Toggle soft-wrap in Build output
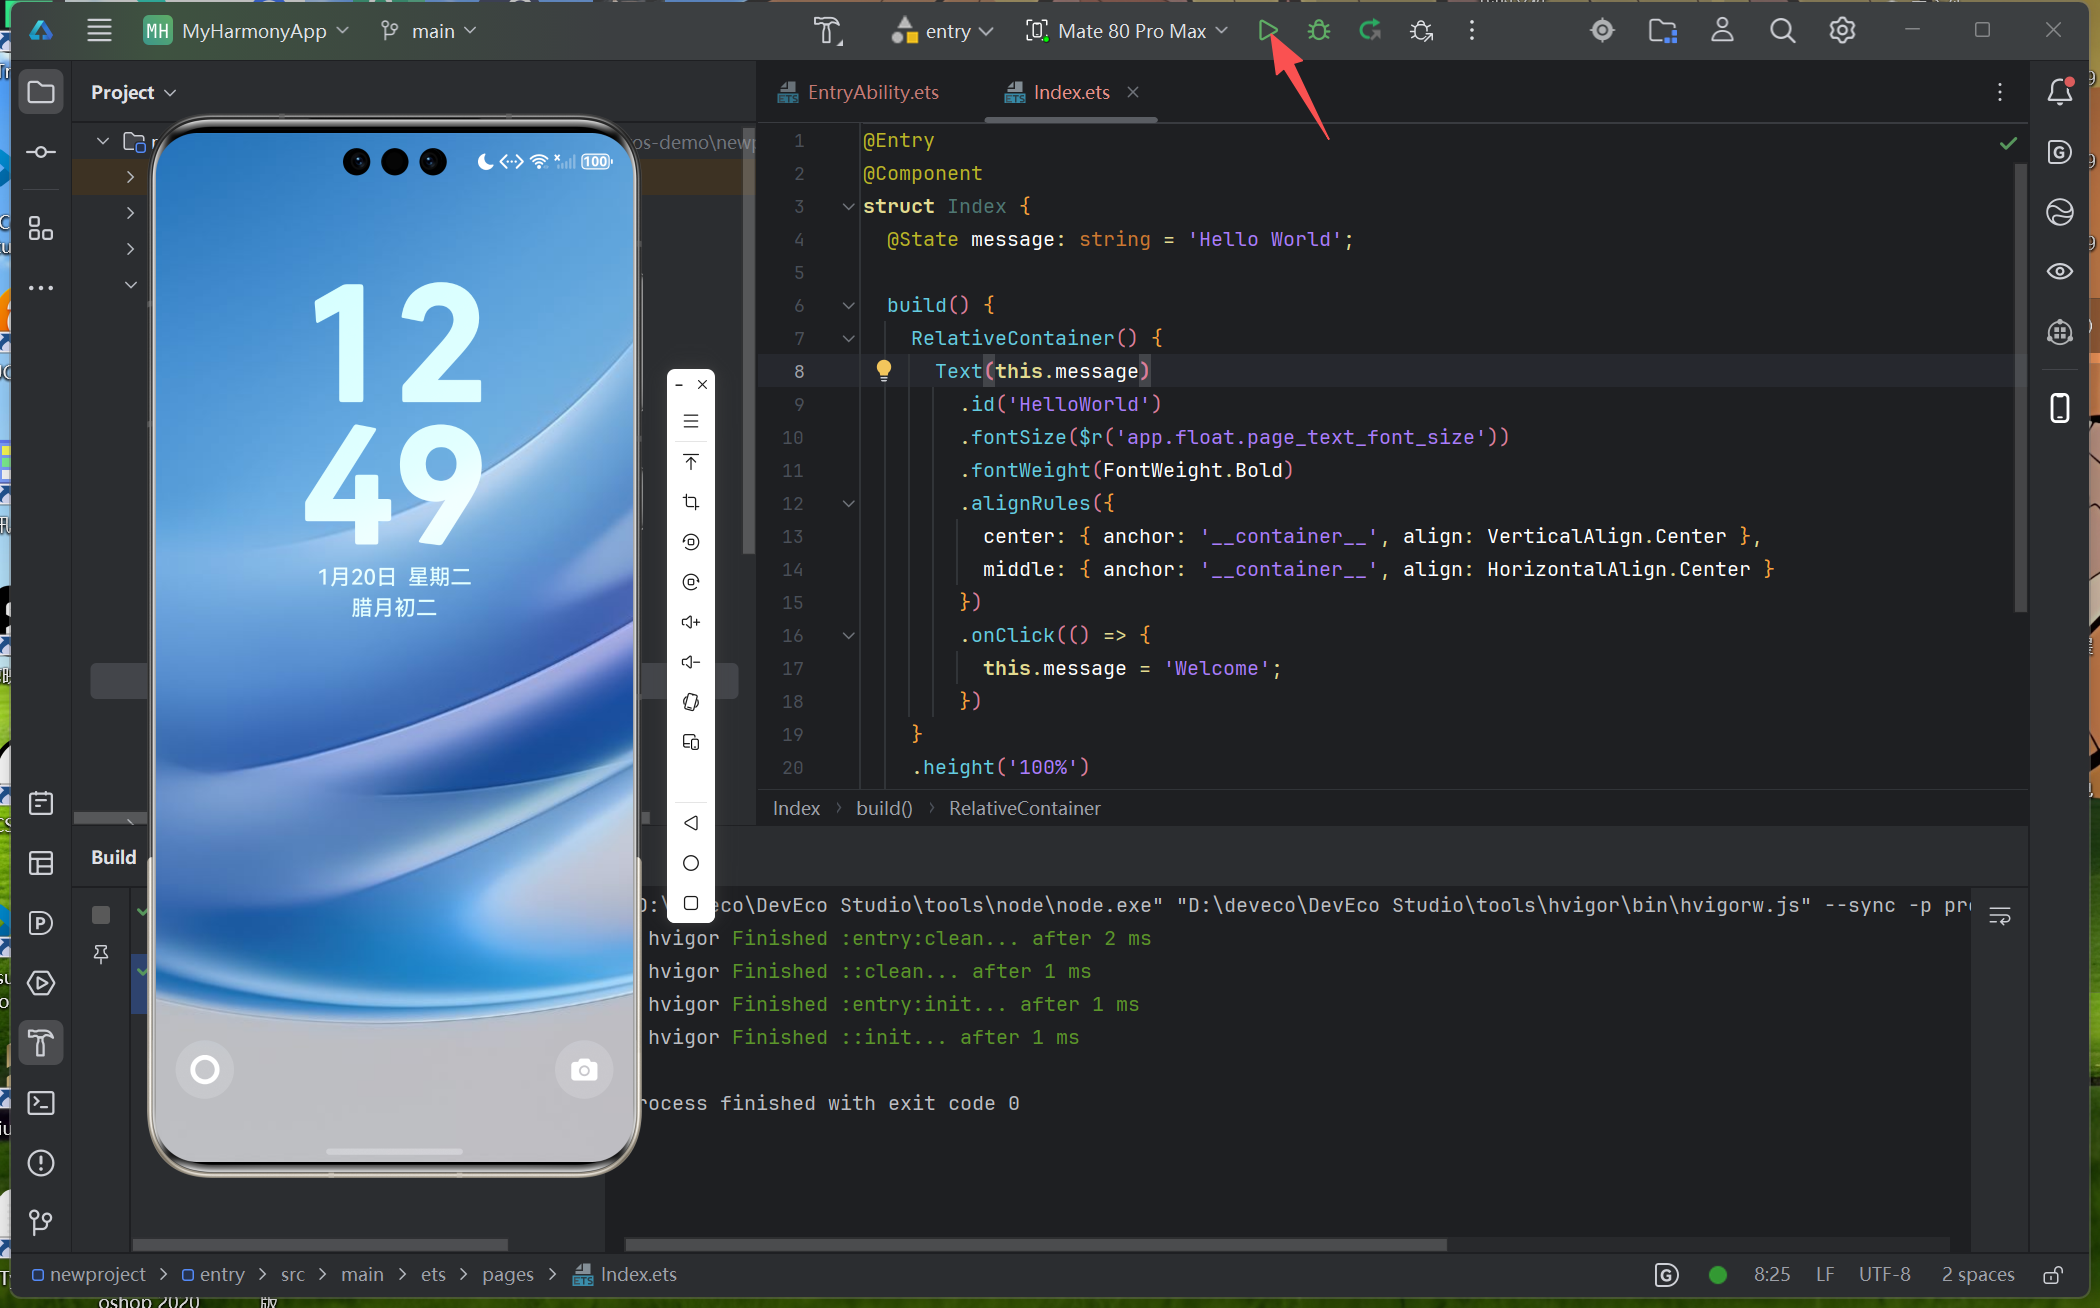Viewport: 2100px width, 1308px height. click(1999, 916)
